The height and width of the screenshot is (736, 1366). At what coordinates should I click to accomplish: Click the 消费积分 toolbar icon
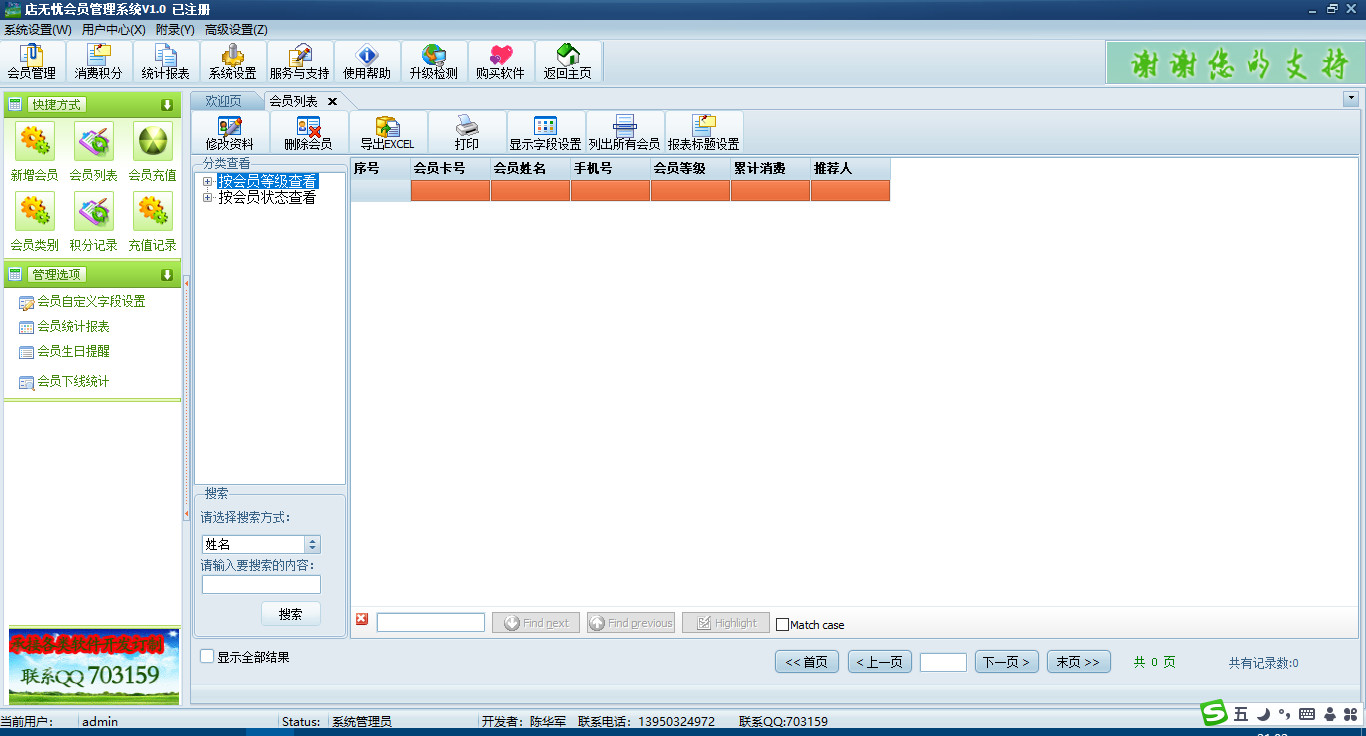(x=98, y=62)
